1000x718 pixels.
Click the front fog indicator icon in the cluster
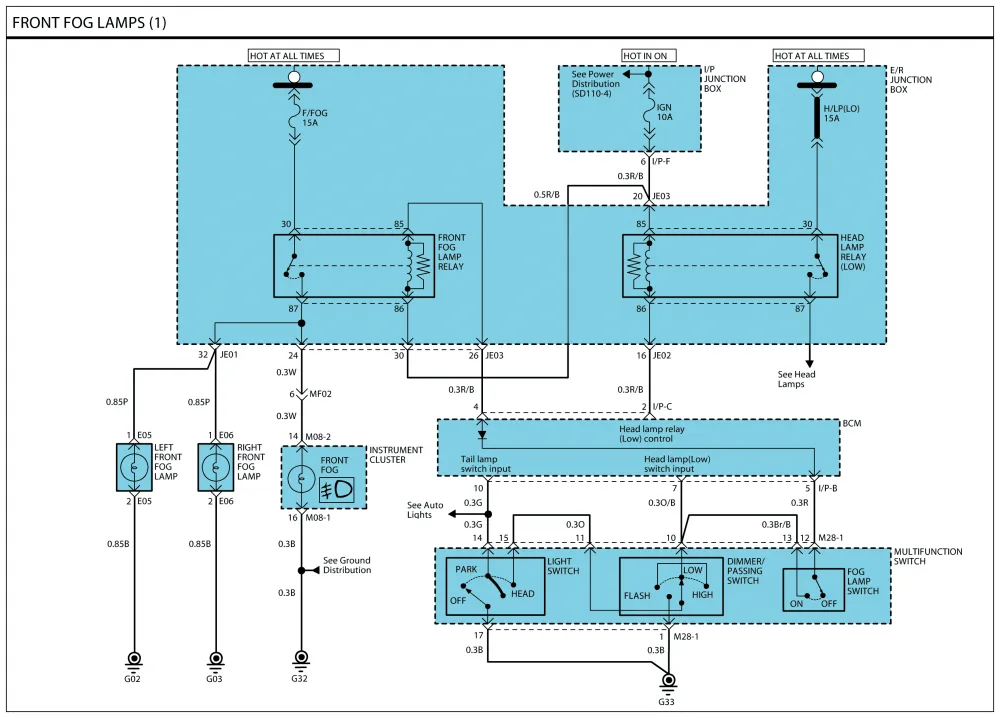pyautogui.click(x=336, y=490)
